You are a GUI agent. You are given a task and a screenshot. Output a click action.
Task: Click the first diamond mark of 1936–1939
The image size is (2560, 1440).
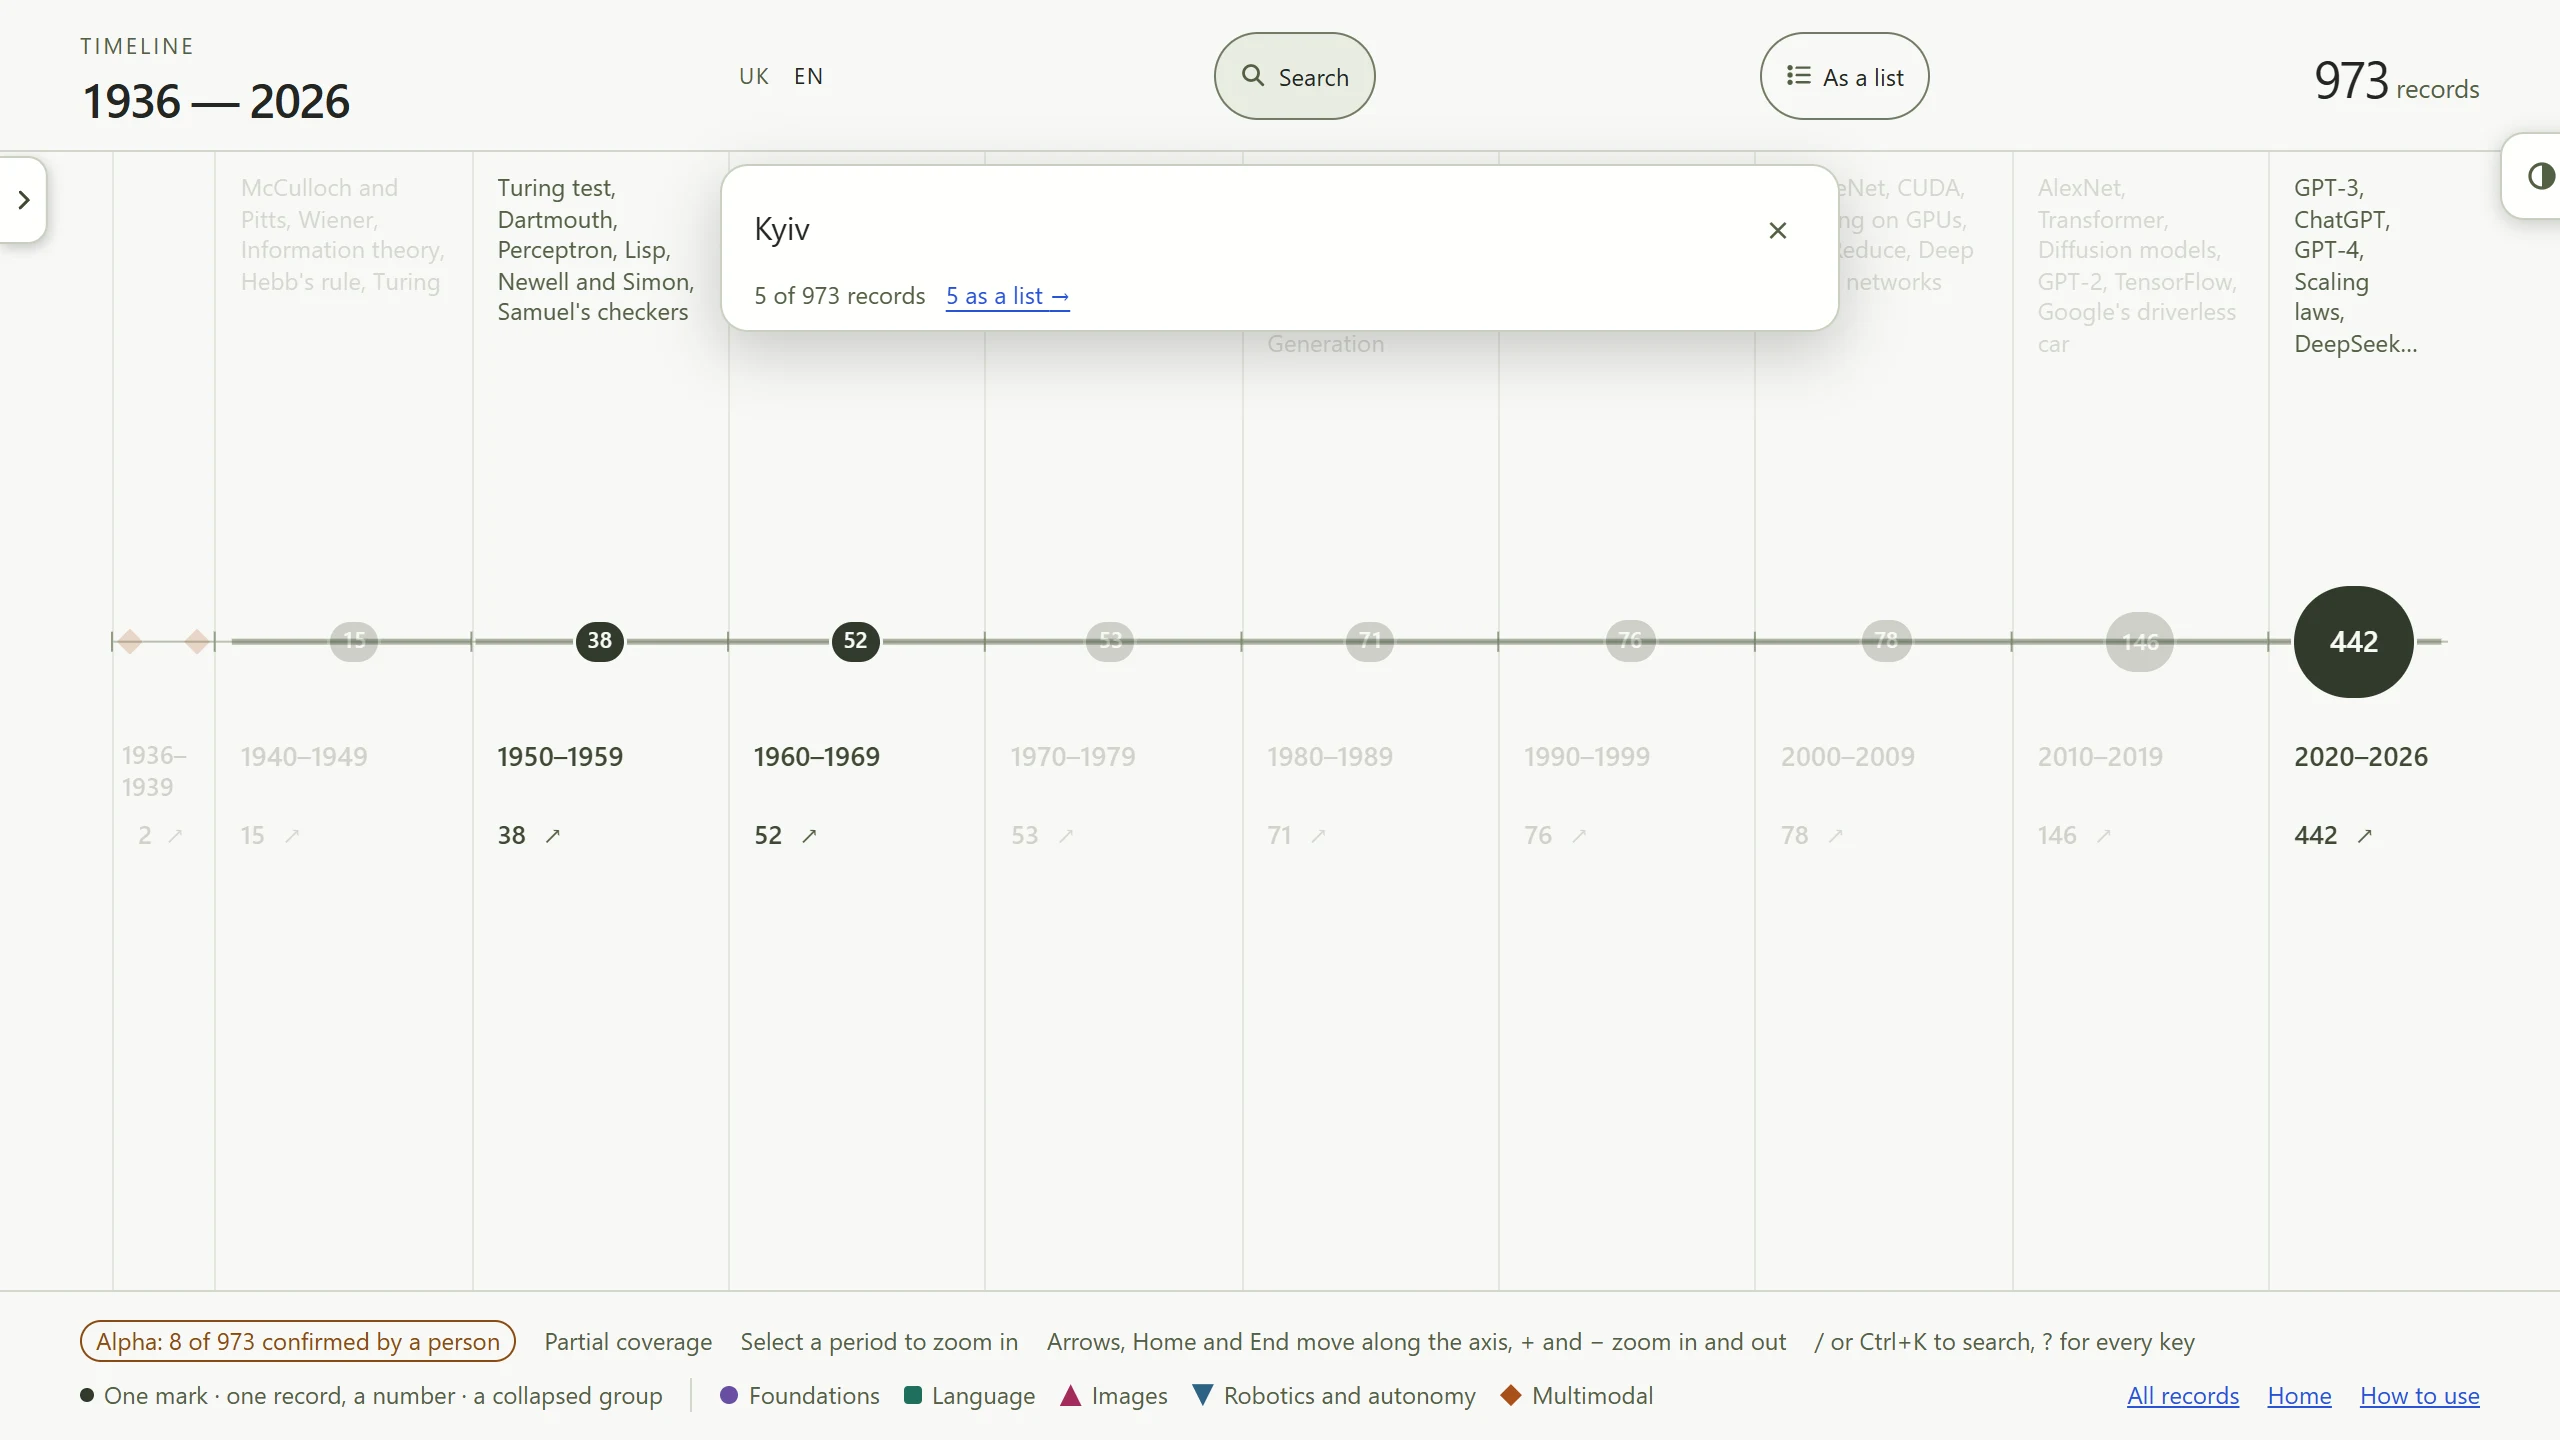click(x=129, y=641)
